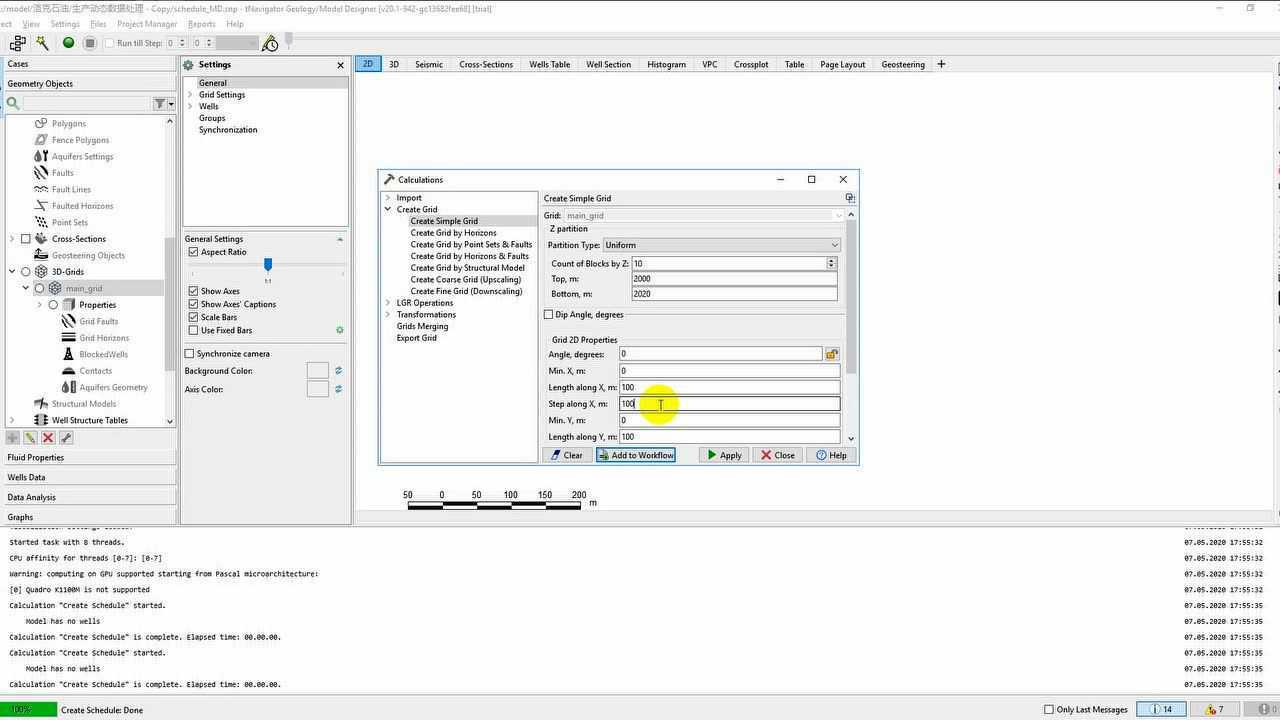Viewport: 1280px width, 720px height.
Task: Expand Grid Settings in Settings panel
Action: (x=190, y=95)
